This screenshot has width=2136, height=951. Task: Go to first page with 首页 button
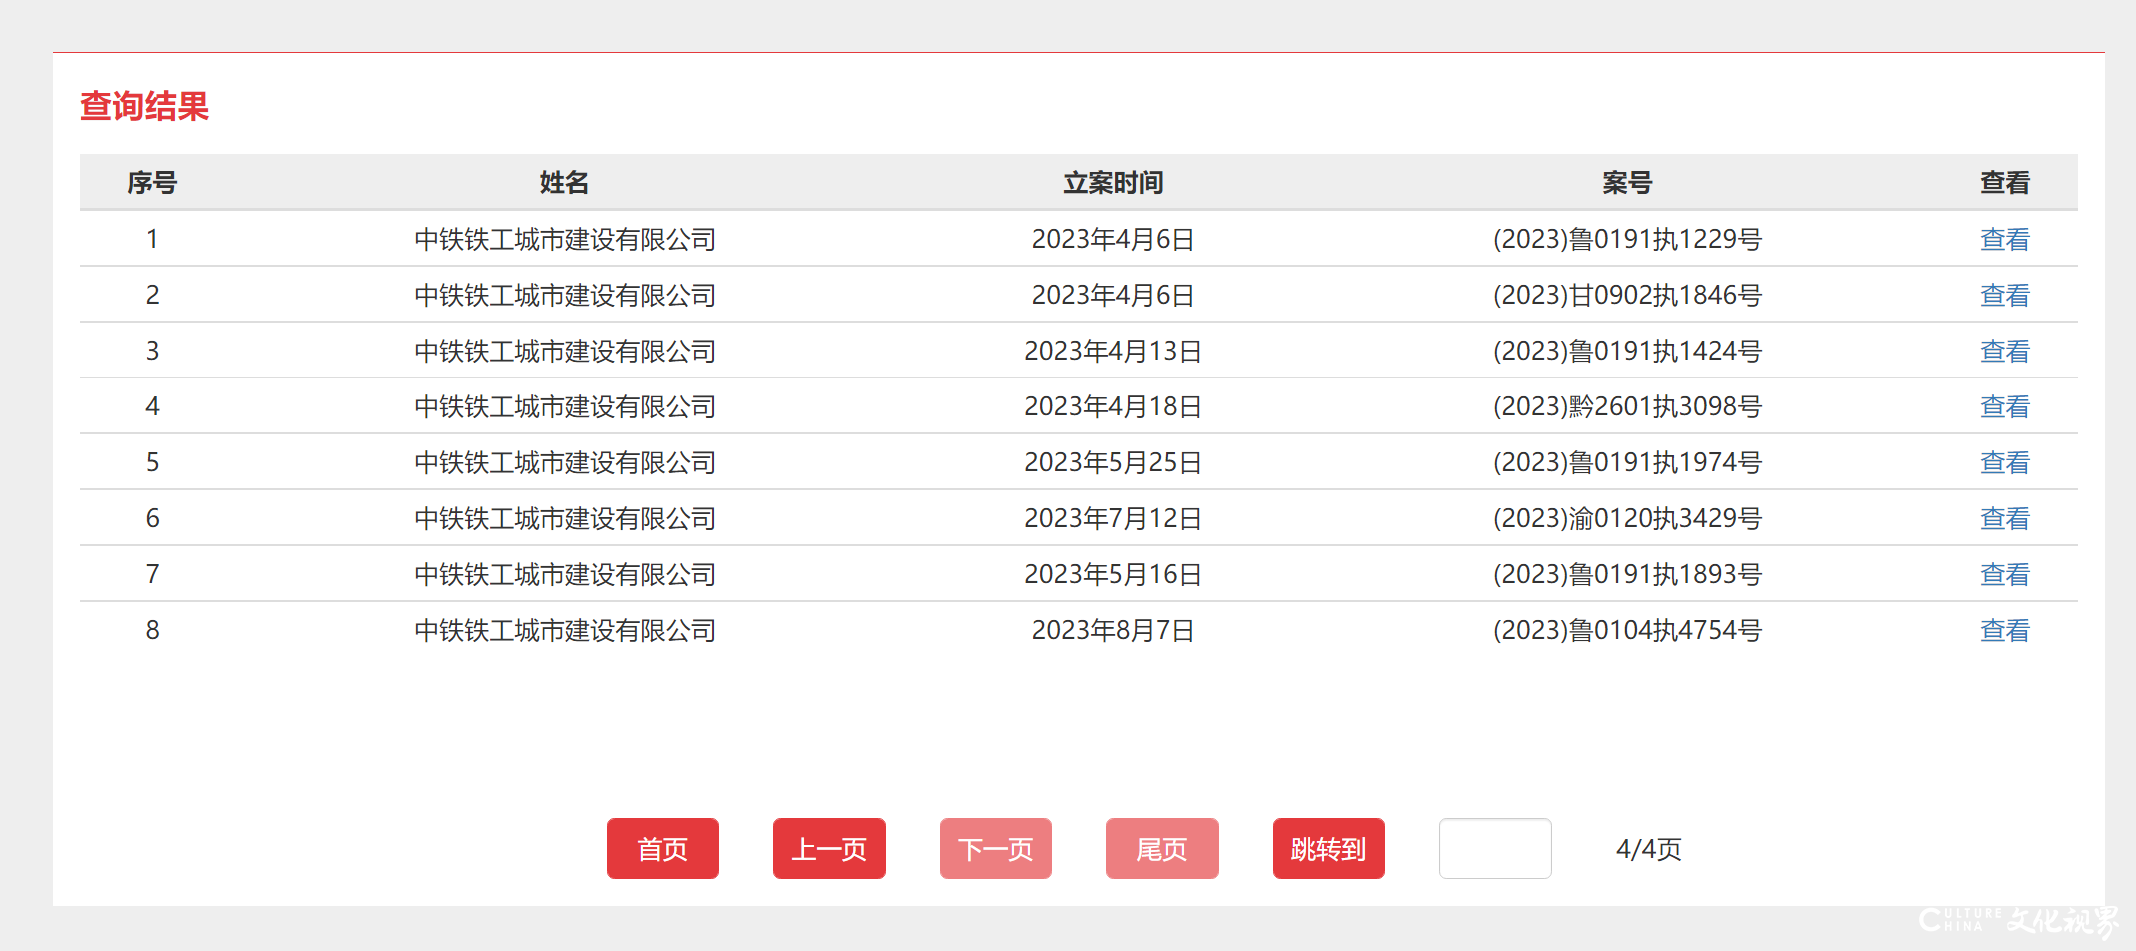pos(662,848)
